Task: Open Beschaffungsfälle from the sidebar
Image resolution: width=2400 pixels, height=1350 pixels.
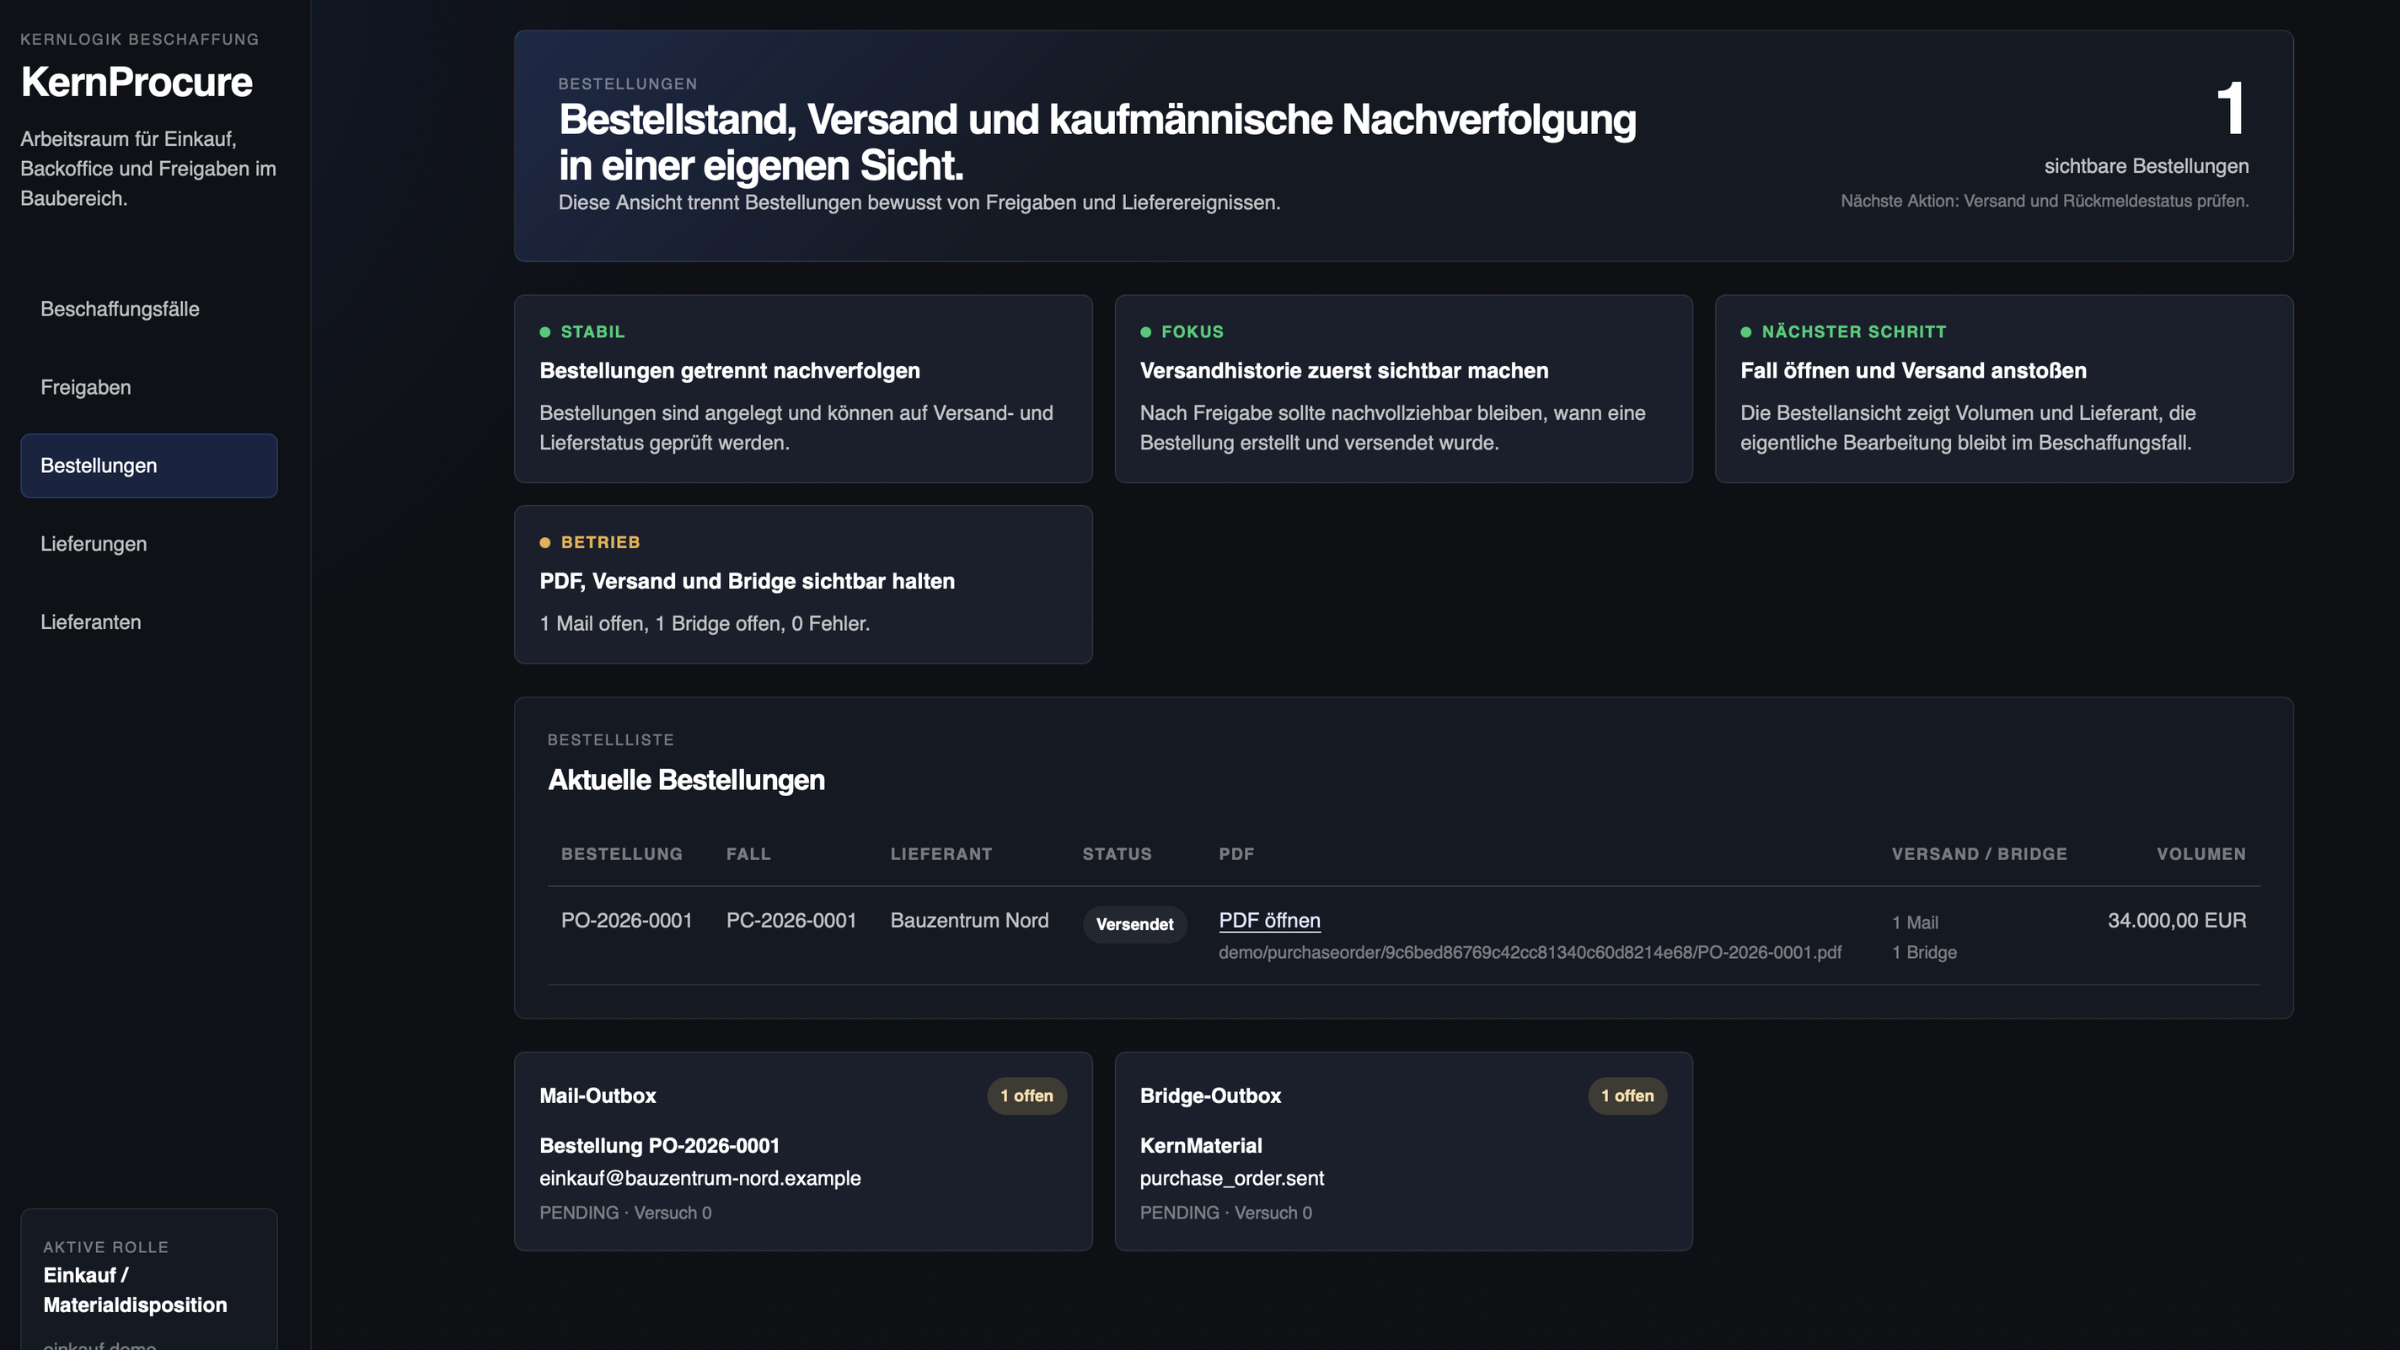Action: point(121,308)
